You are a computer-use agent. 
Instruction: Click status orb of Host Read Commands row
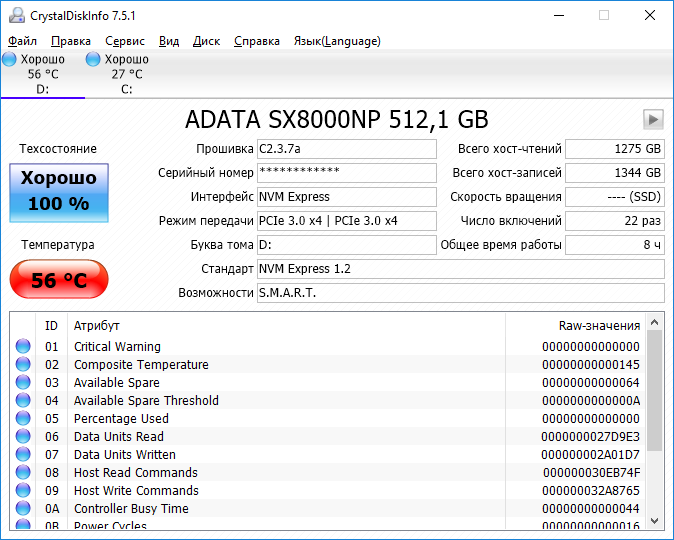pos(23,472)
